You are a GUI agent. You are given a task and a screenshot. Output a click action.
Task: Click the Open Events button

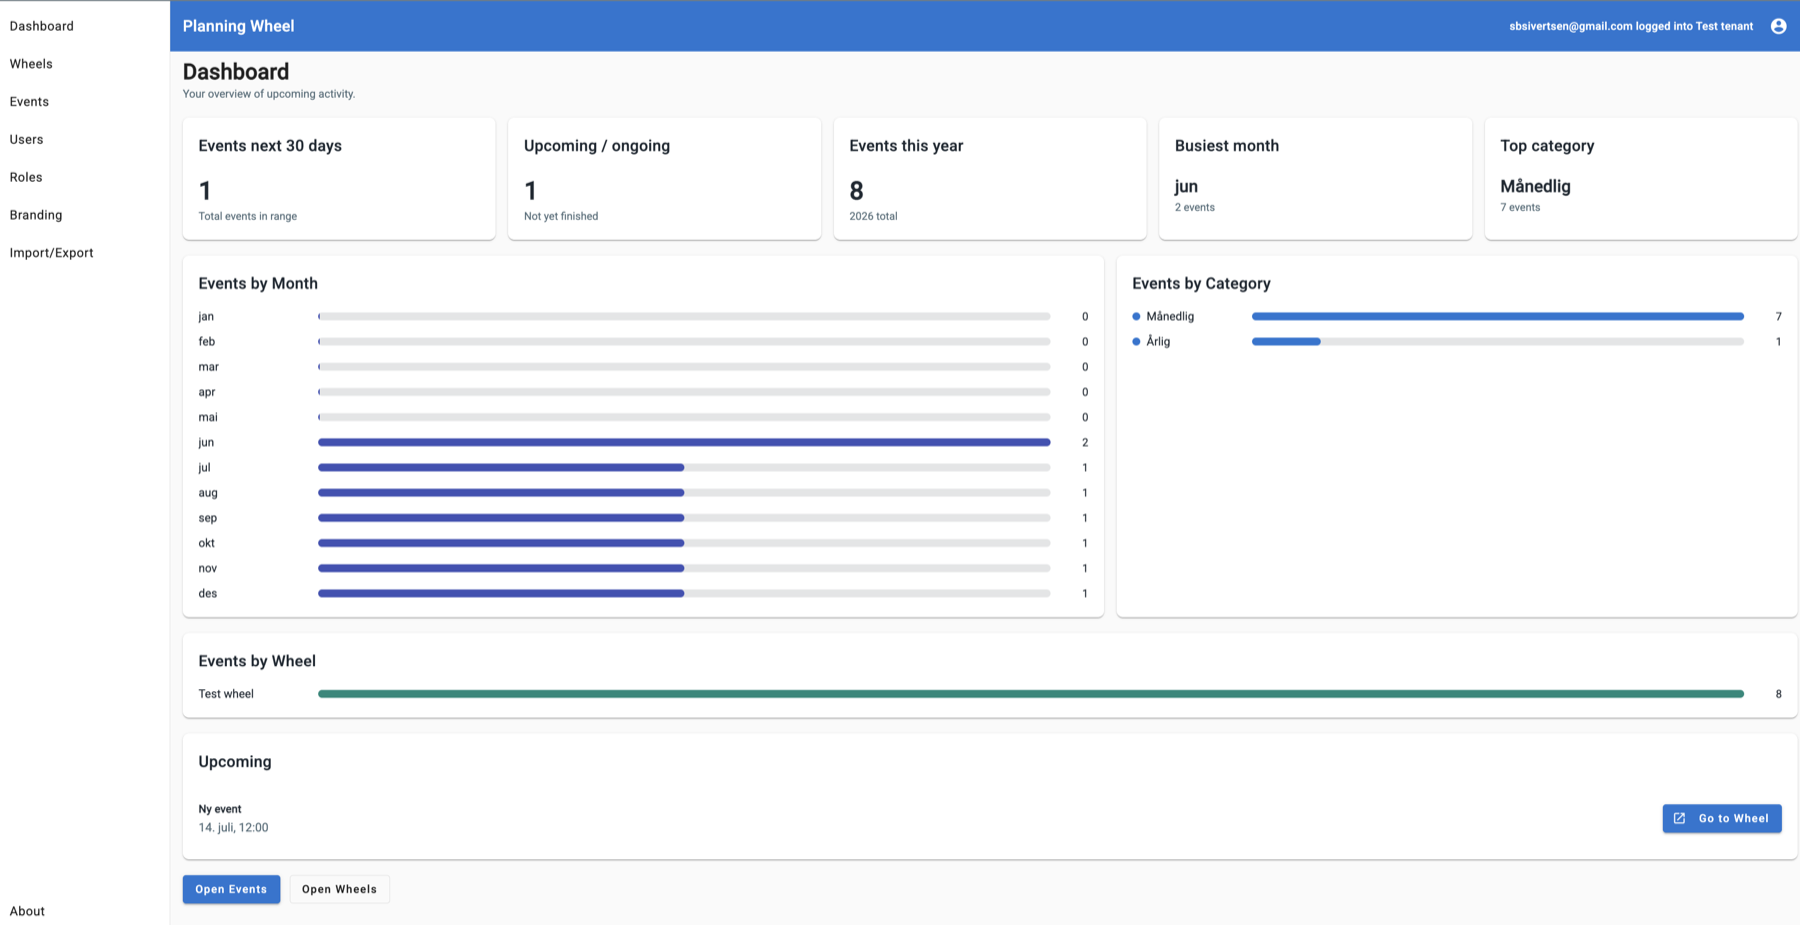click(231, 889)
